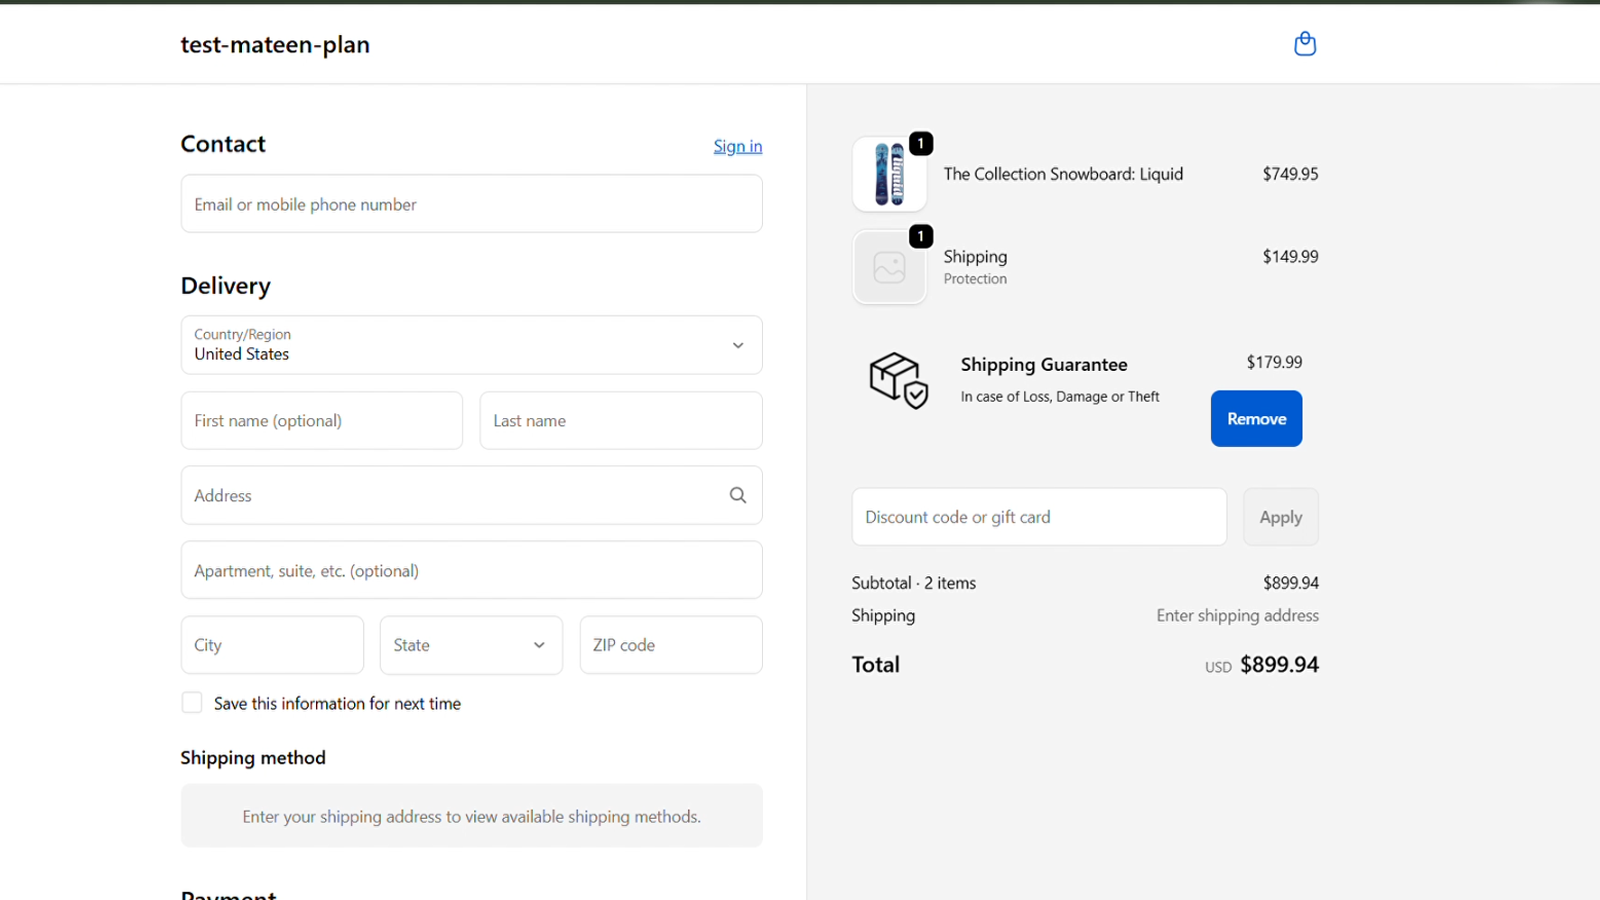Focus the Email or mobile phone field
This screenshot has height=900, width=1600.
(471, 204)
